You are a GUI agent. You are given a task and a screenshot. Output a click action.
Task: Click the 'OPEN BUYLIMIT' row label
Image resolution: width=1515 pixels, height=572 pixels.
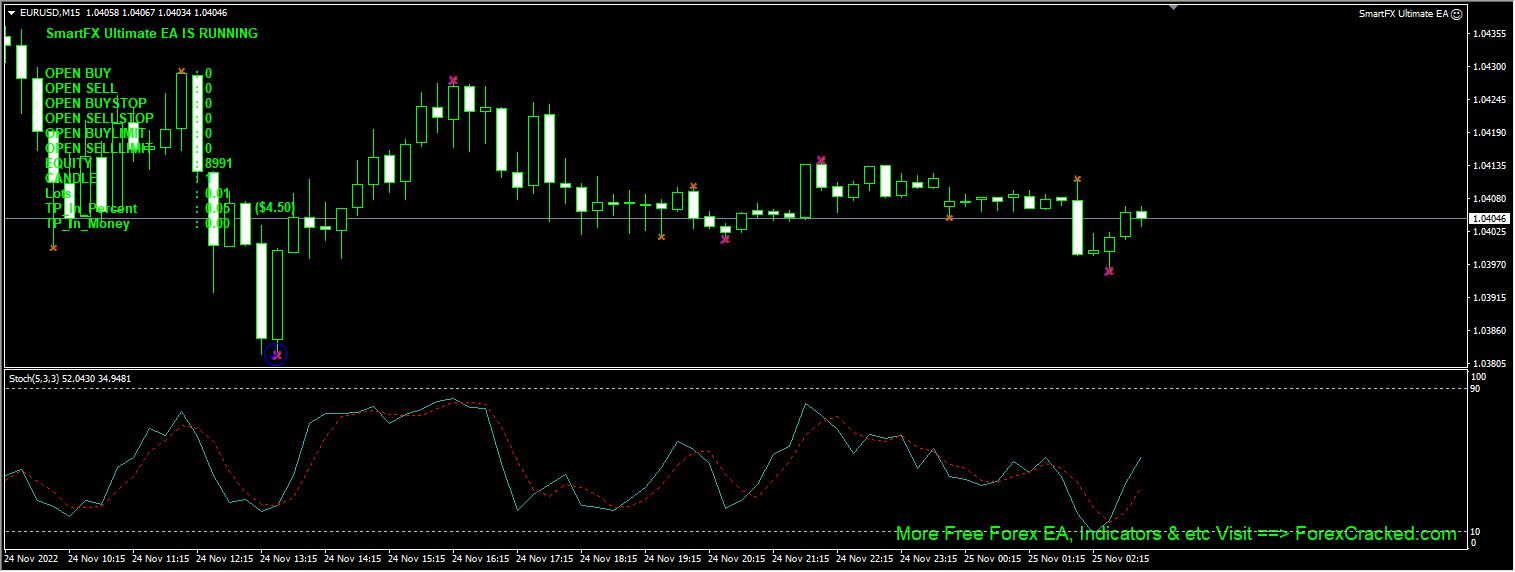95,133
